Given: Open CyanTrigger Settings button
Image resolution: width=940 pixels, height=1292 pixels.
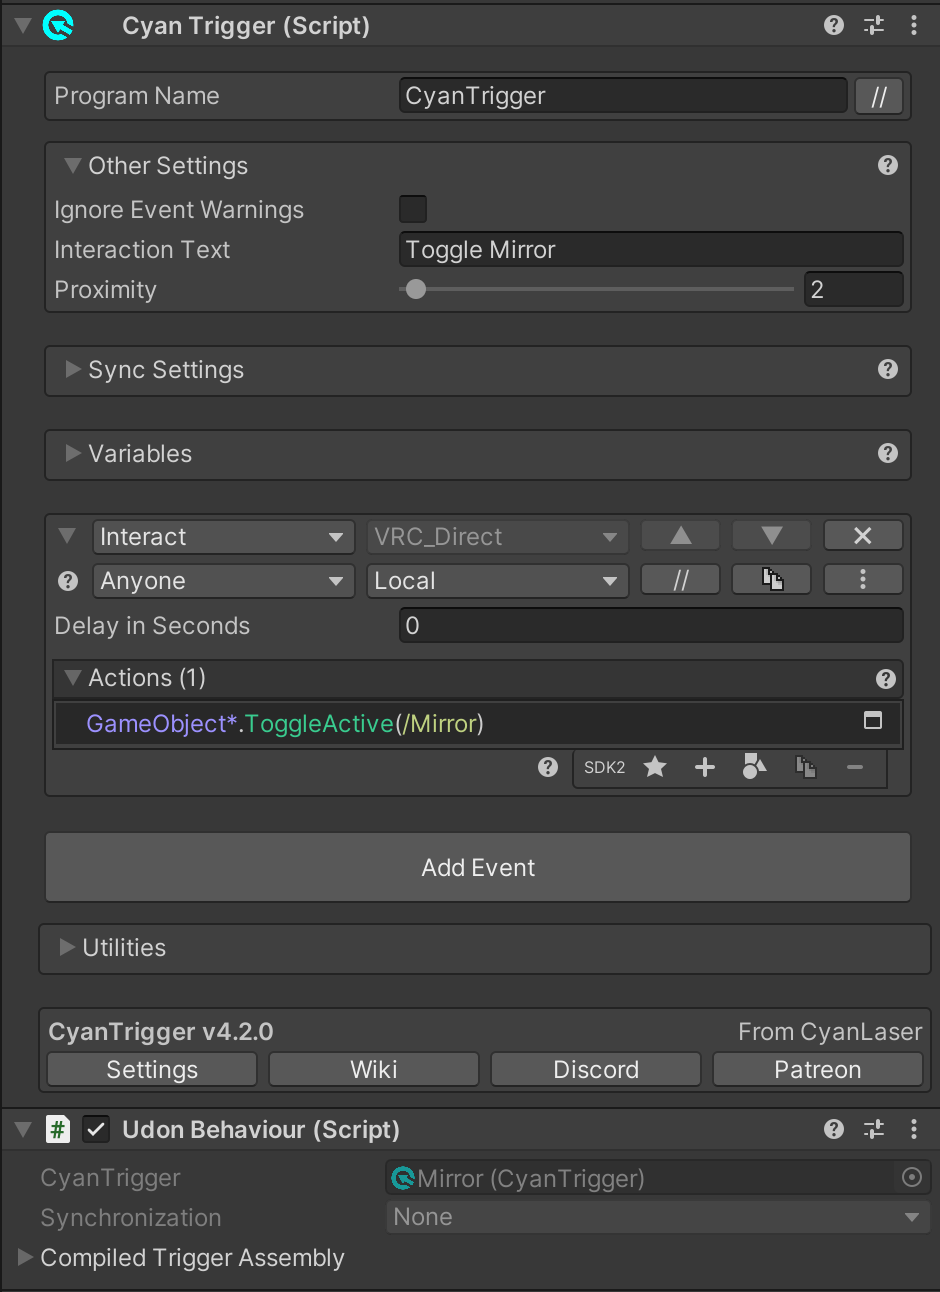Looking at the screenshot, I should click(x=152, y=1069).
